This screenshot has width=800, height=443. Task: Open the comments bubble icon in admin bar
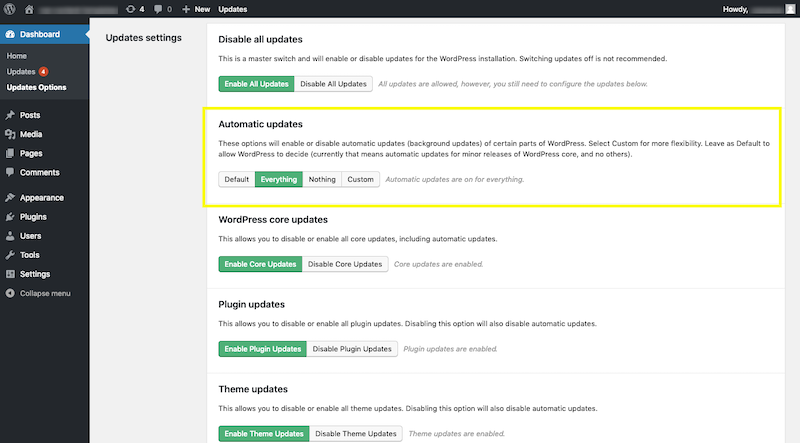point(158,8)
